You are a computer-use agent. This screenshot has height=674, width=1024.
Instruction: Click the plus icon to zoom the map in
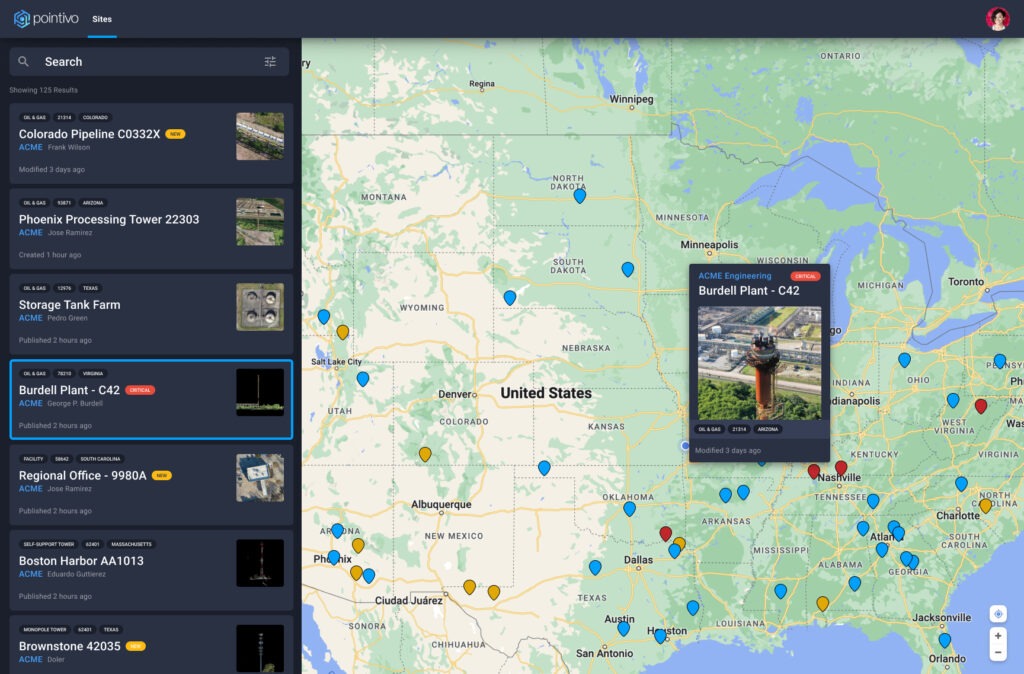[x=996, y=636]
